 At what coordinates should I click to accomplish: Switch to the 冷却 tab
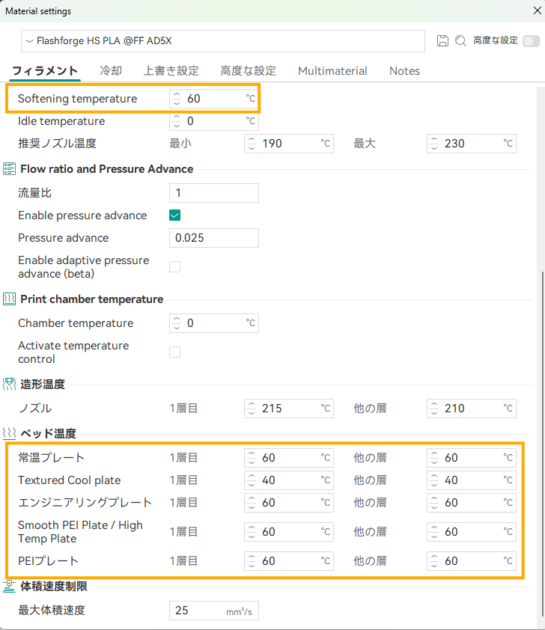[111, 71]
